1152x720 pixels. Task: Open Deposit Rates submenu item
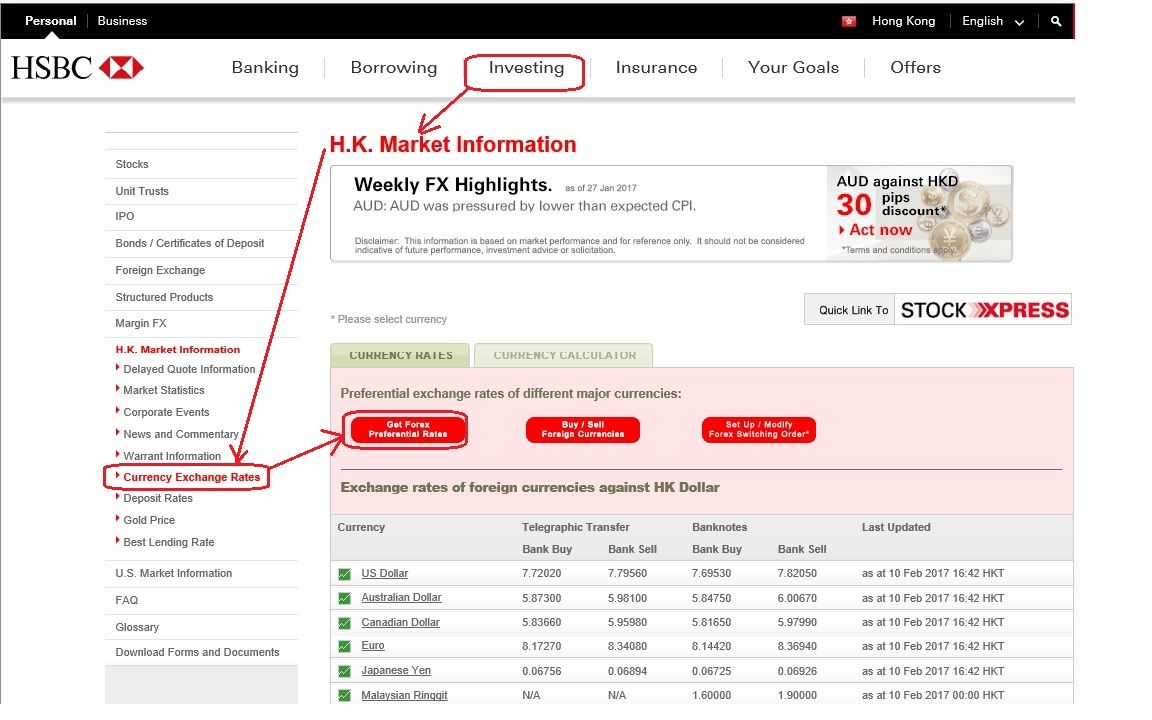coord(158,498)
